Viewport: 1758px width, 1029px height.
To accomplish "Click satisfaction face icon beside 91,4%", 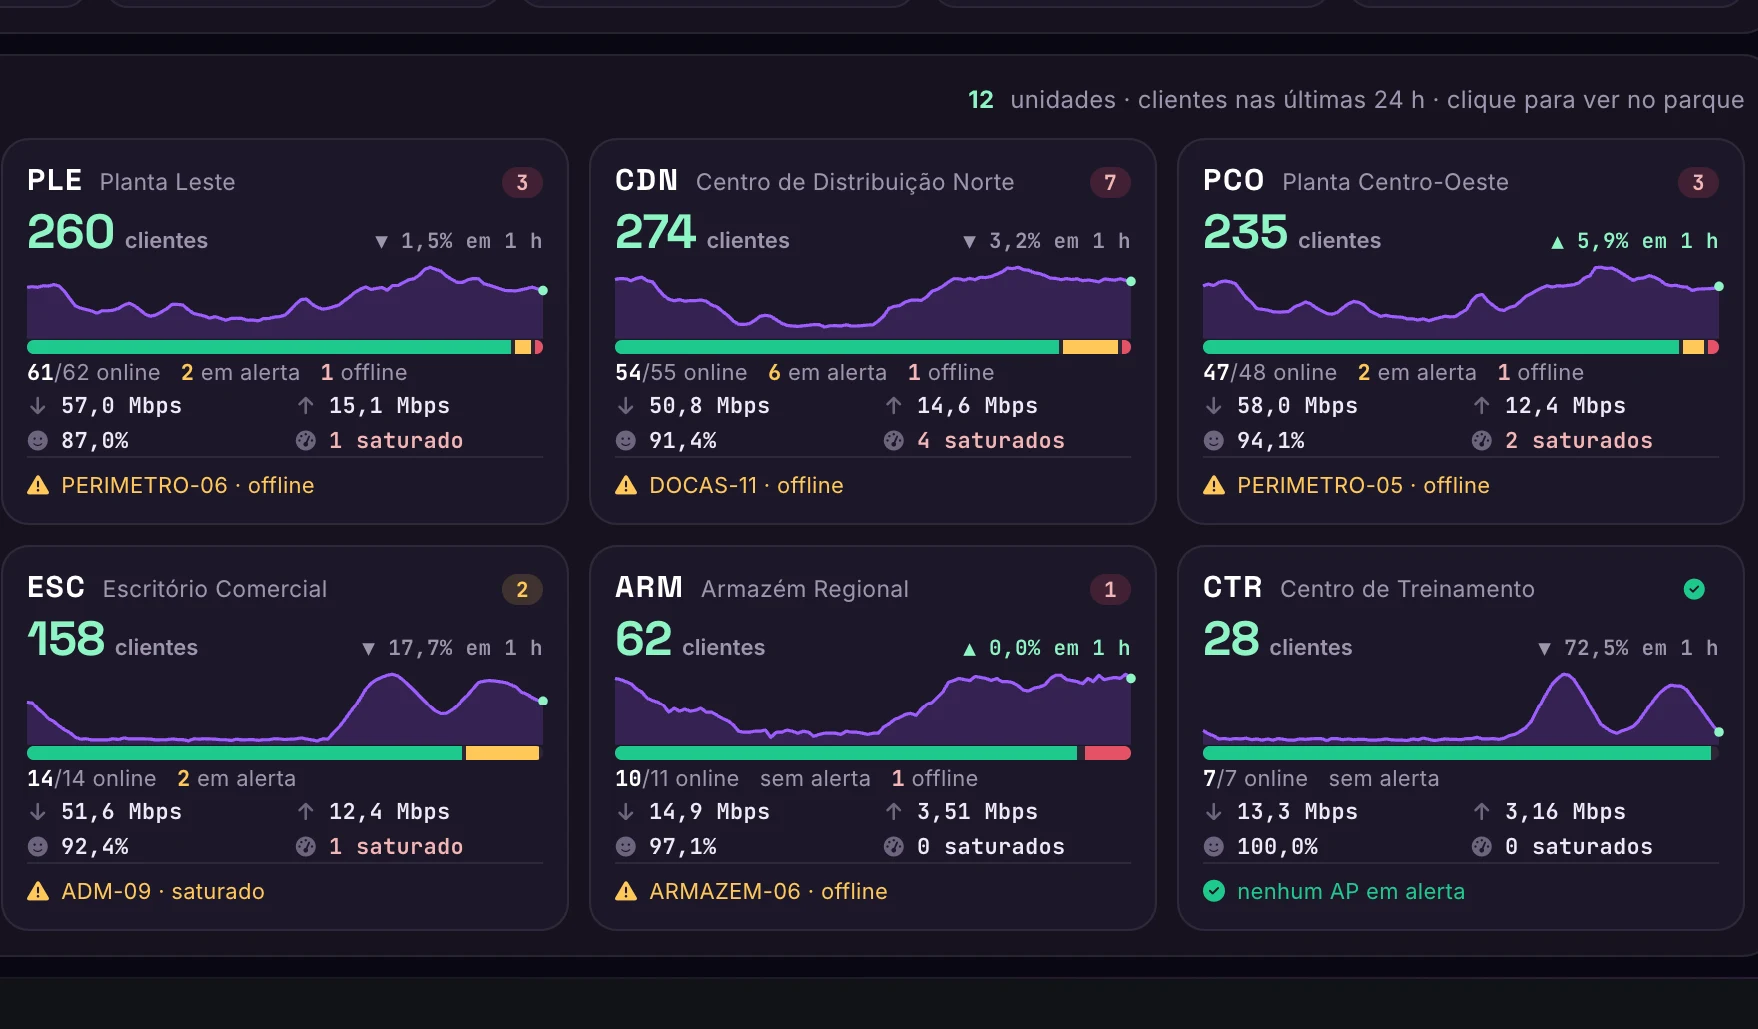I will [x=626, y=440].
